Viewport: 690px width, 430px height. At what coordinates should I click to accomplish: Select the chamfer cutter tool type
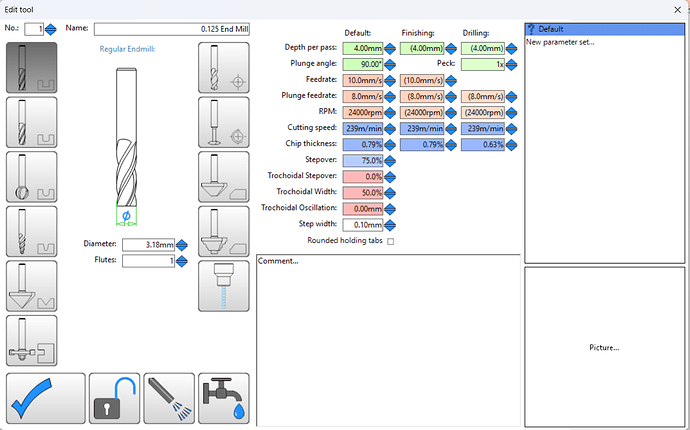[x=224, y=176]
